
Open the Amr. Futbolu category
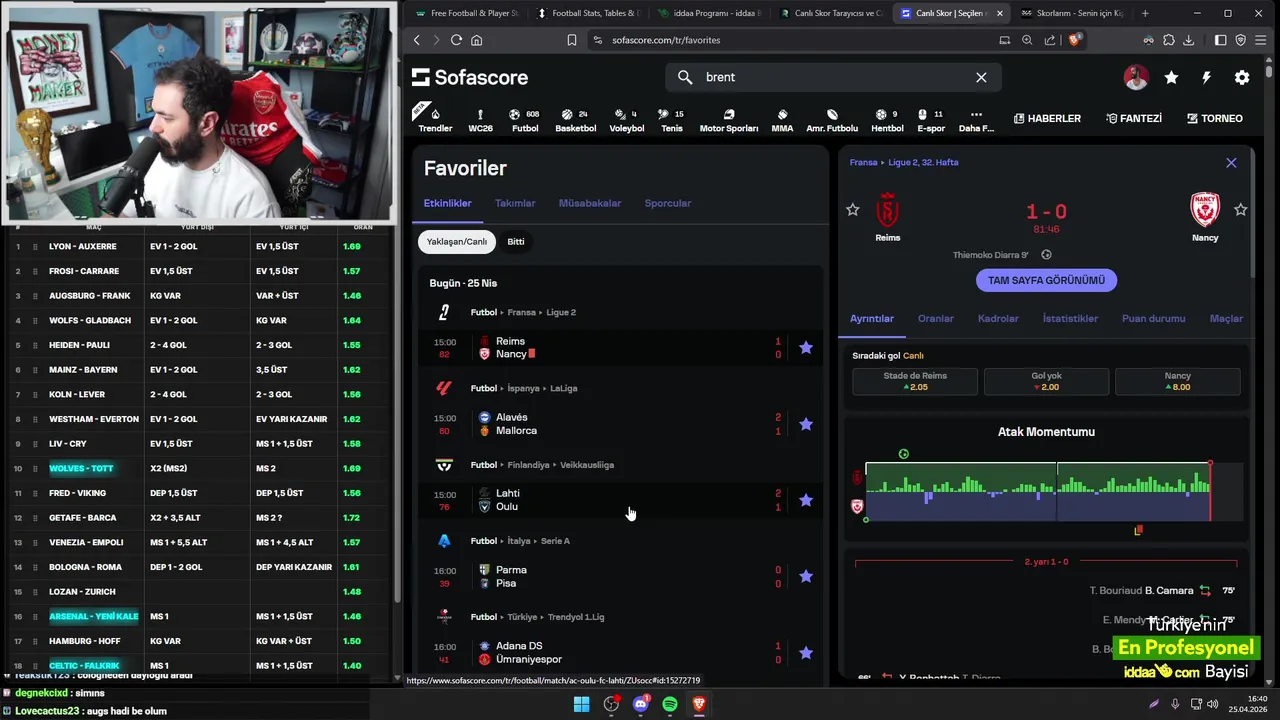[832, 120]
